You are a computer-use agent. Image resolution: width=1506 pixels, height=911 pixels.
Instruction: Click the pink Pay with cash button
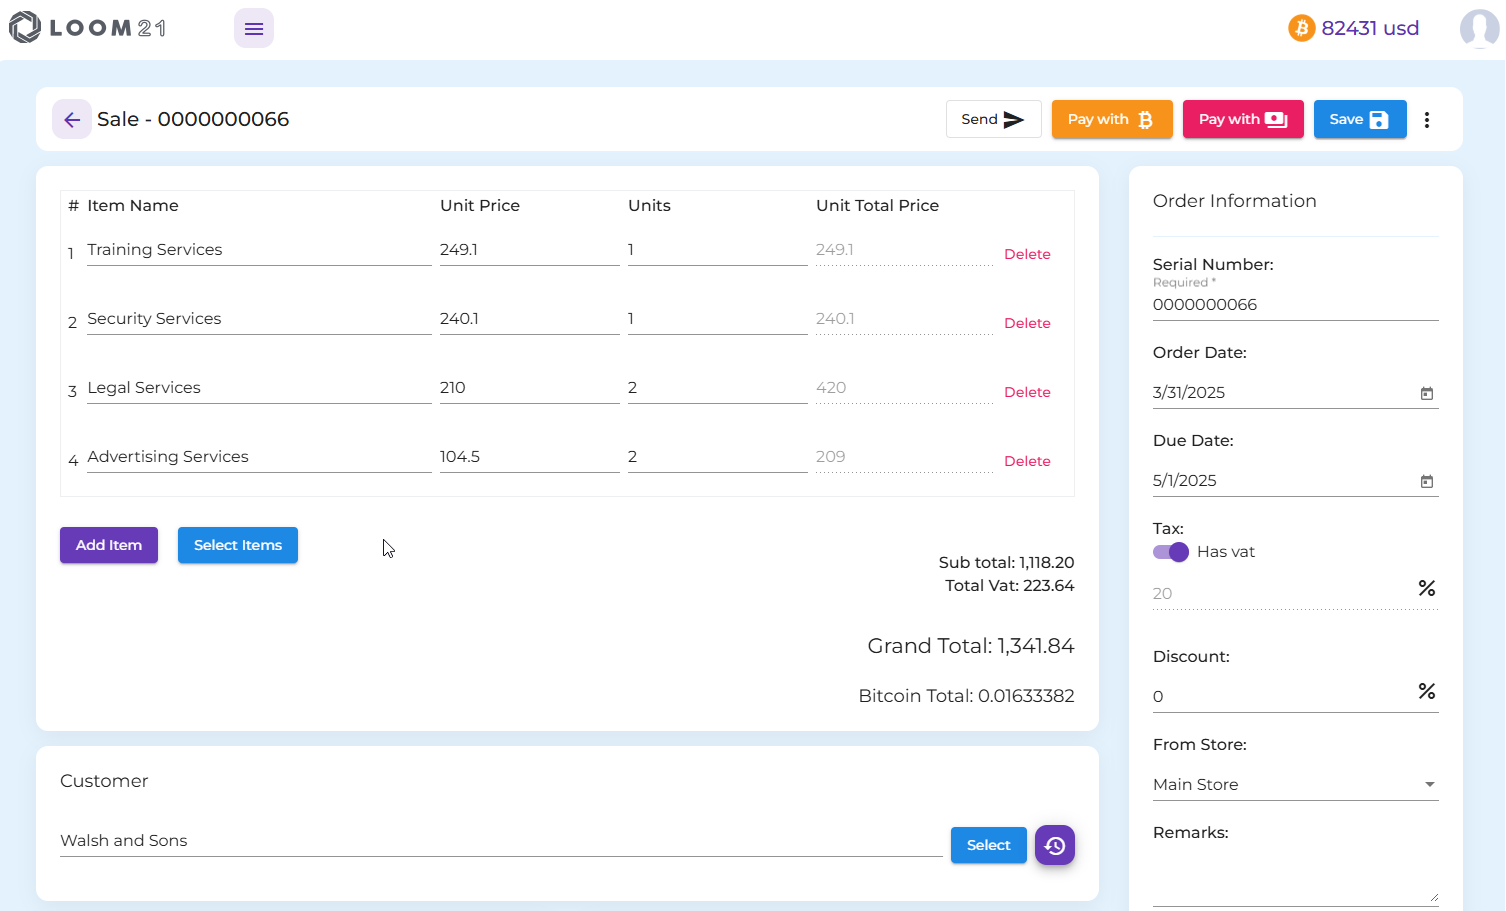pos(1242,120)
